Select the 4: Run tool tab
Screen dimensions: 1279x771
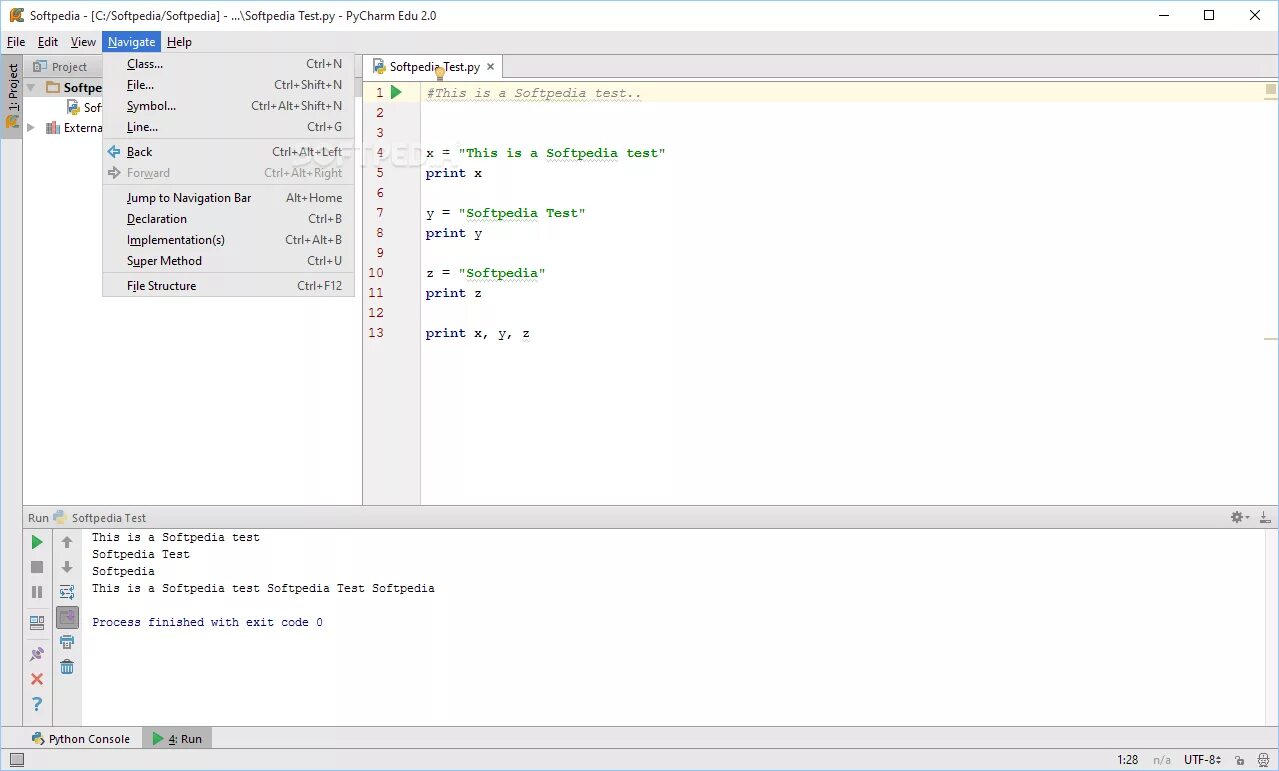click(x=177, y=739)
